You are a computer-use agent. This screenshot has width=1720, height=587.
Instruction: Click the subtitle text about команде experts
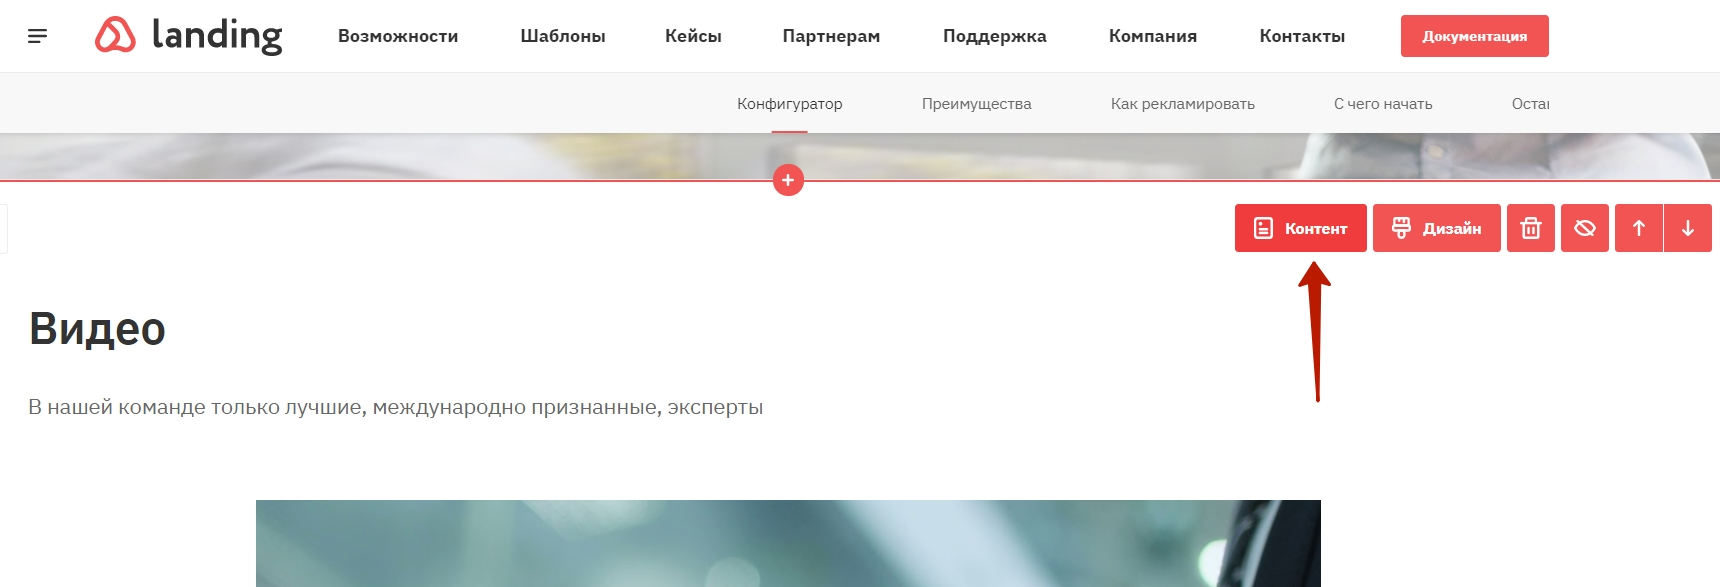click(396, 407)
